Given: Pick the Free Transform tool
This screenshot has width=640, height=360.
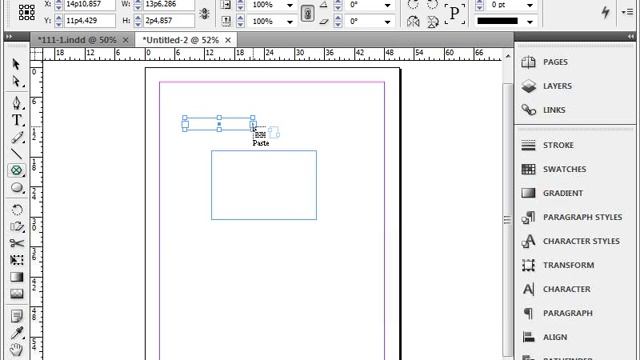Looking at the screenshot, I should (17, 260).
